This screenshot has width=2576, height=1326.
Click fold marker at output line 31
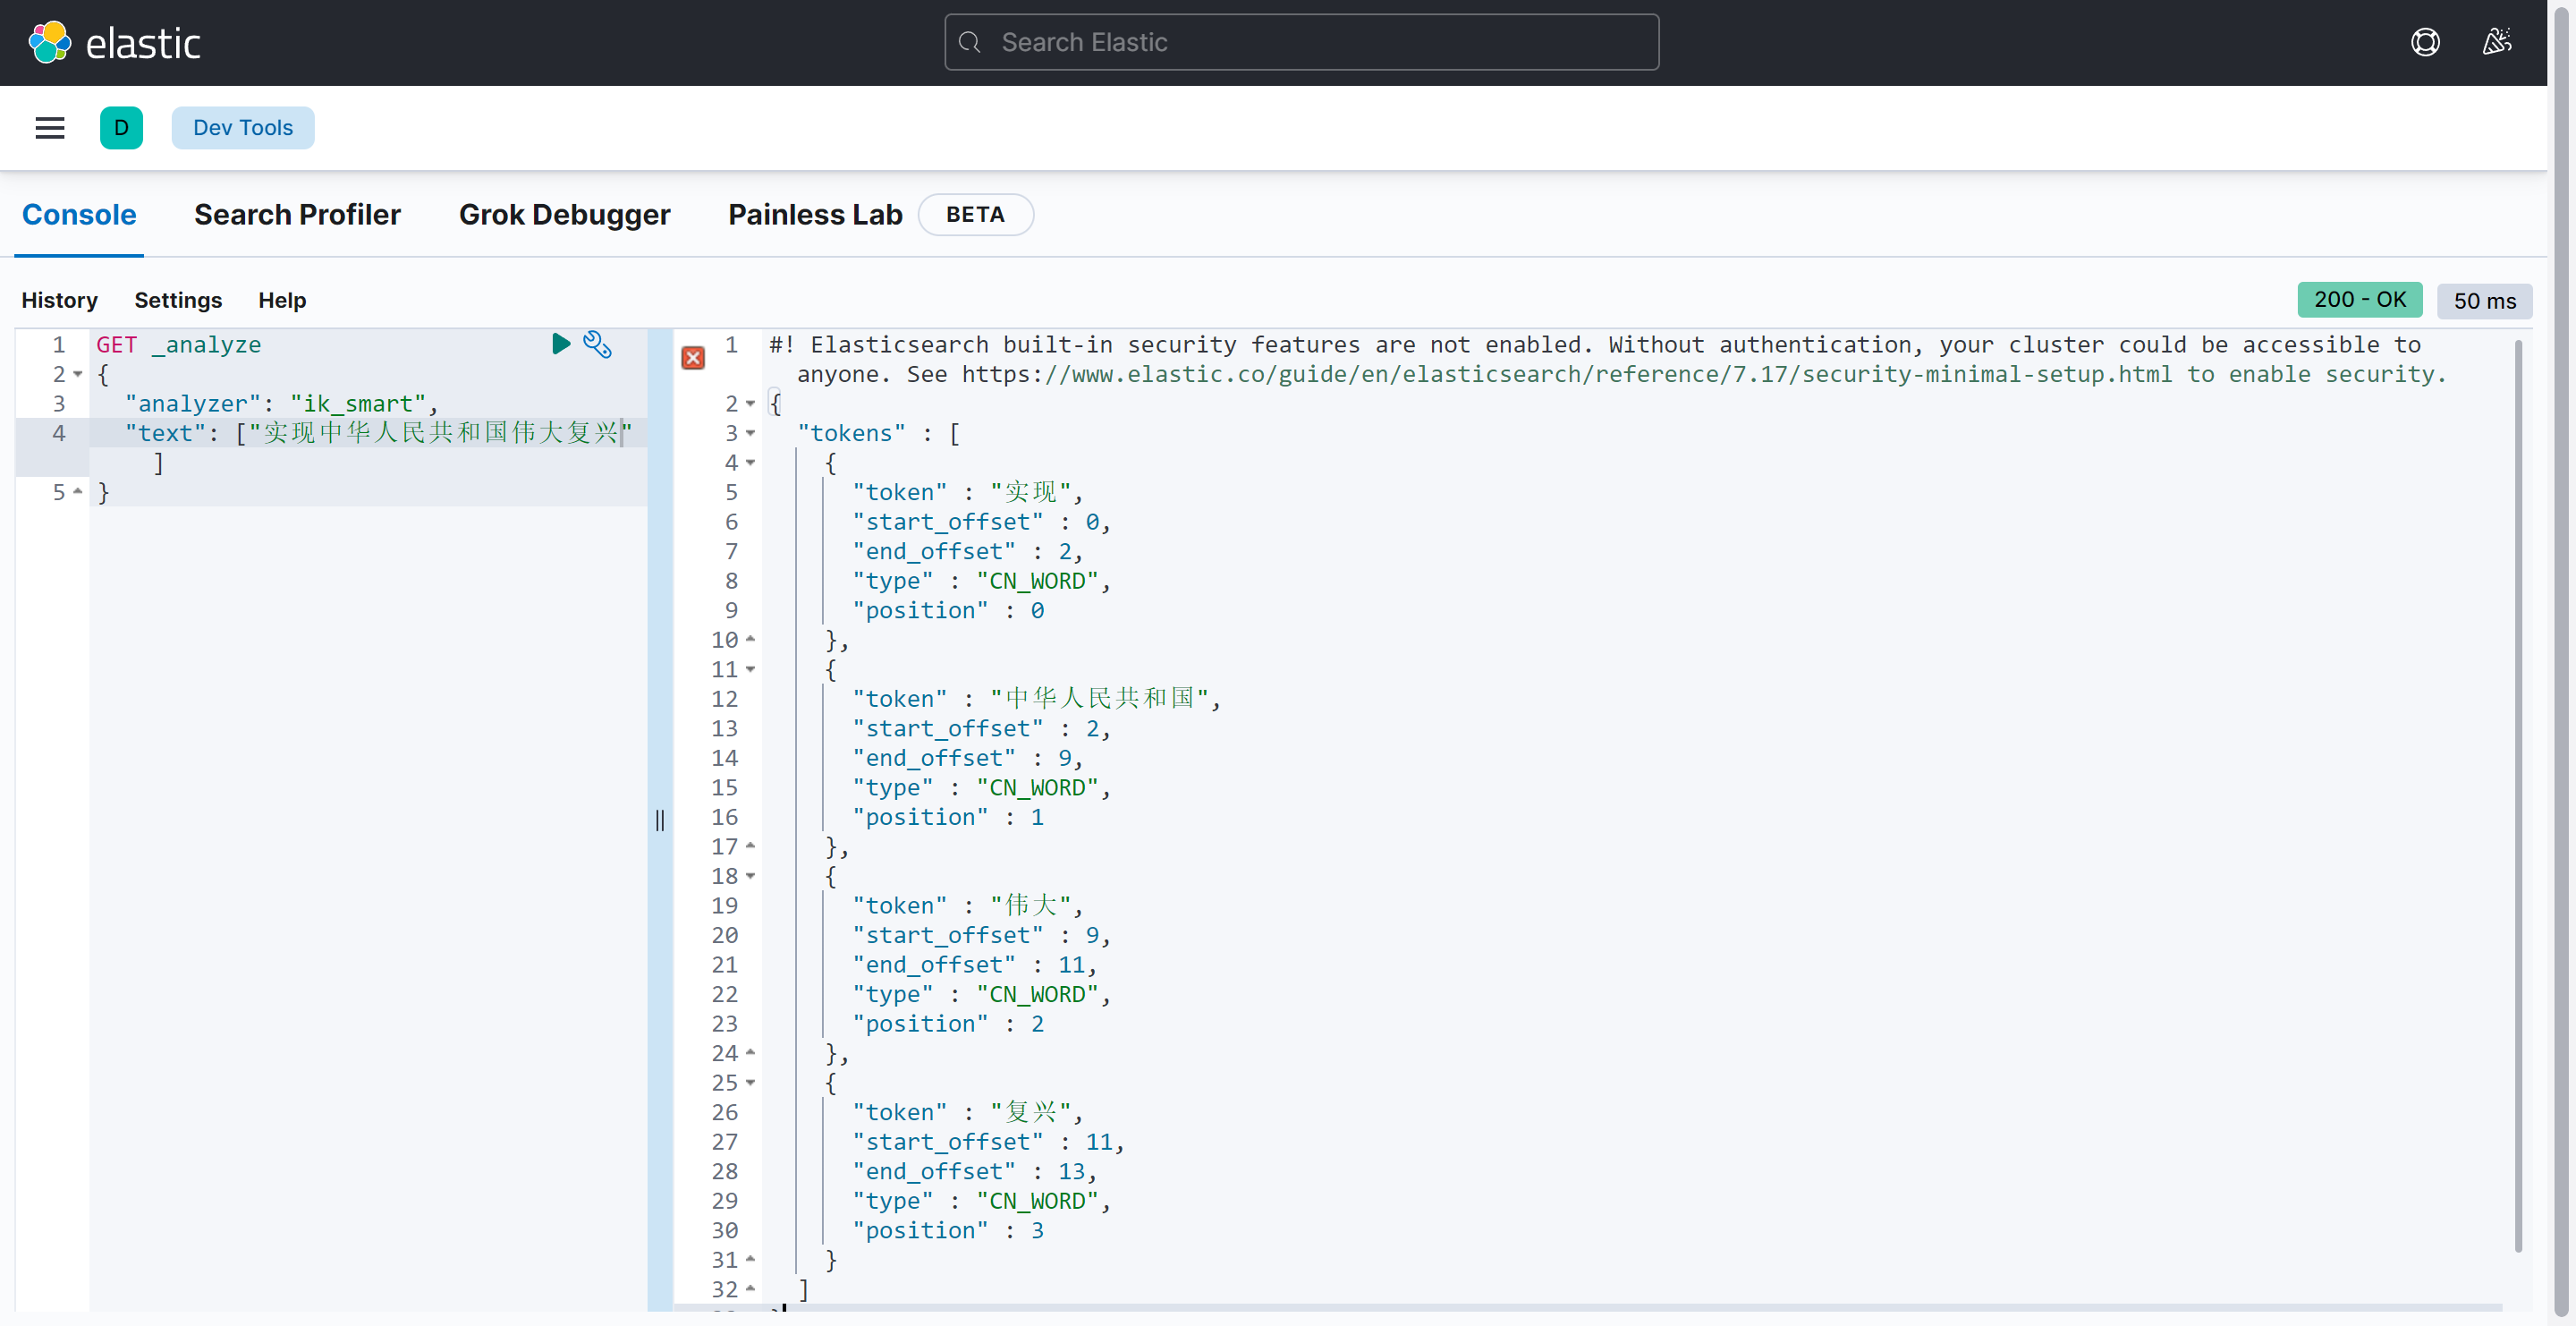(x=750, y=1260)
